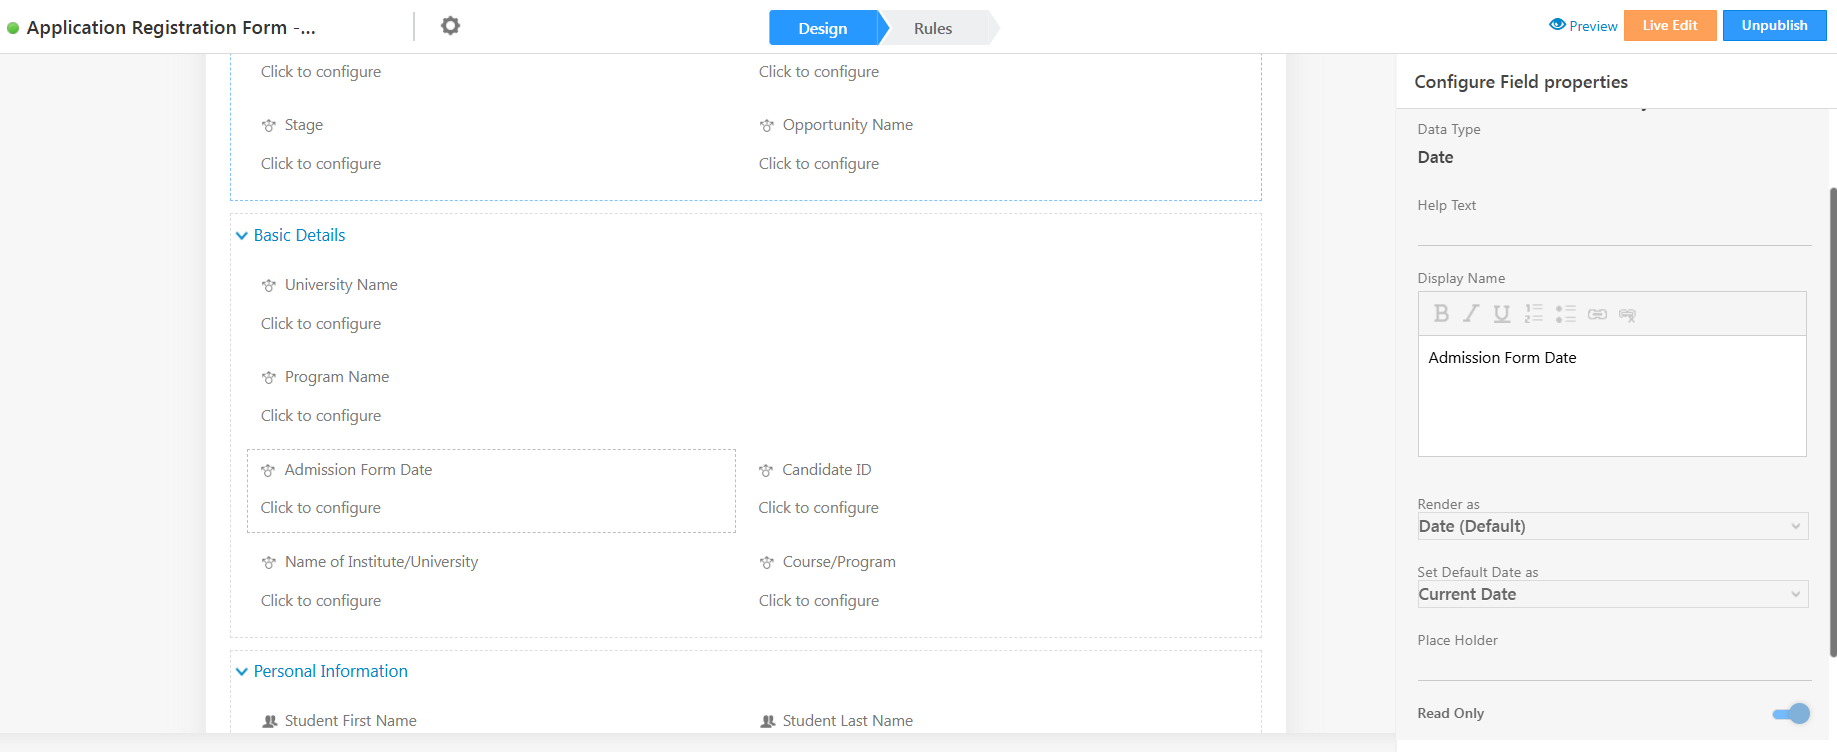
Task: Open the Render as dropdown
Action: tap(1612, 526)
